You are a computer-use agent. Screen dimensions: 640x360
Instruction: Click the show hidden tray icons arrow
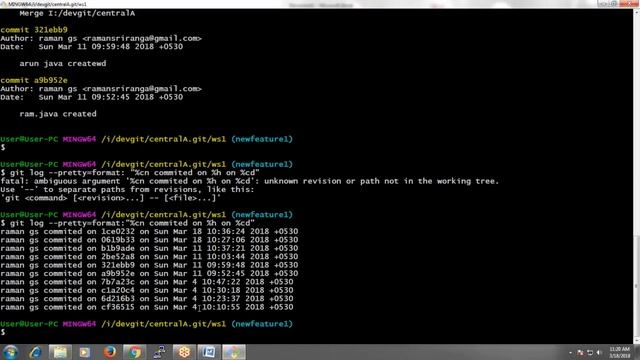pyautogui.click(x=570, y=353)
